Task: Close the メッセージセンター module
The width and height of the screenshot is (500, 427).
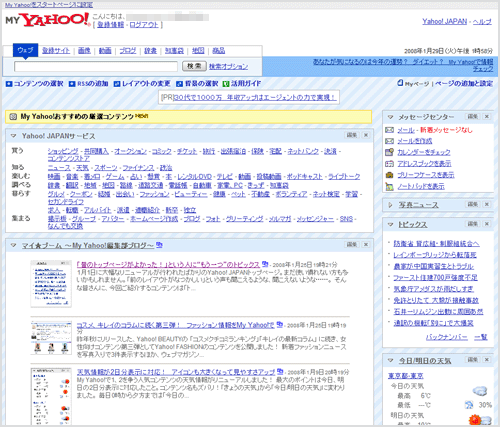Action: [487, 116]
